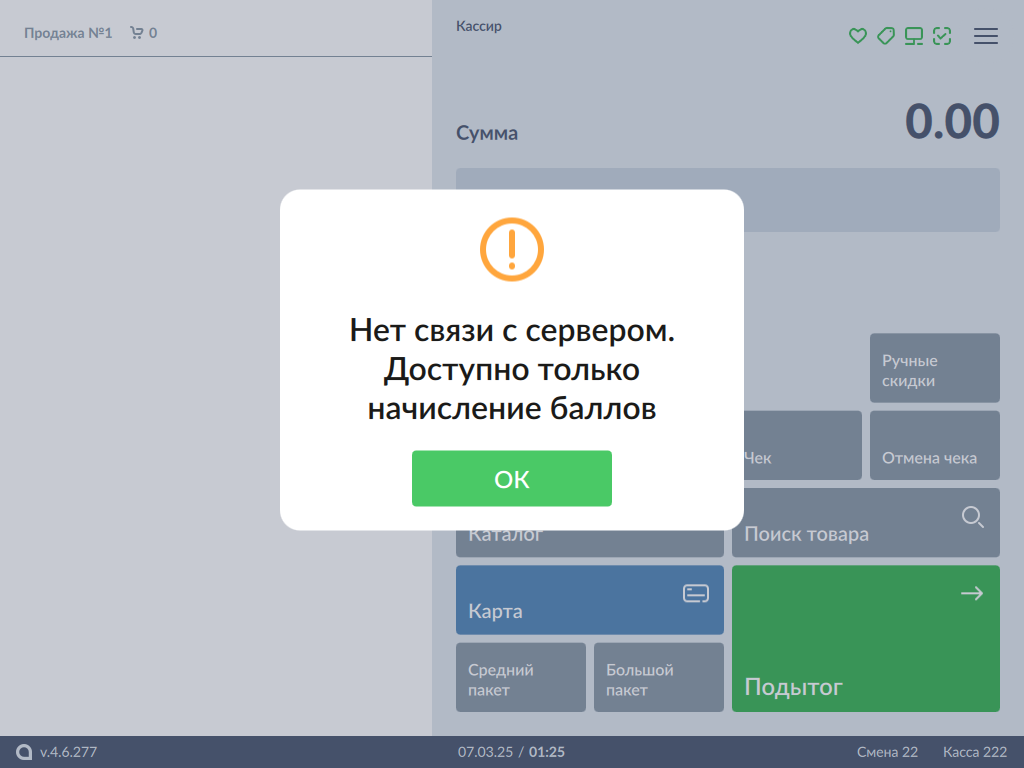Click the arrow icon on Подытог button
The image size is (1024, 768).
[971, 594]
